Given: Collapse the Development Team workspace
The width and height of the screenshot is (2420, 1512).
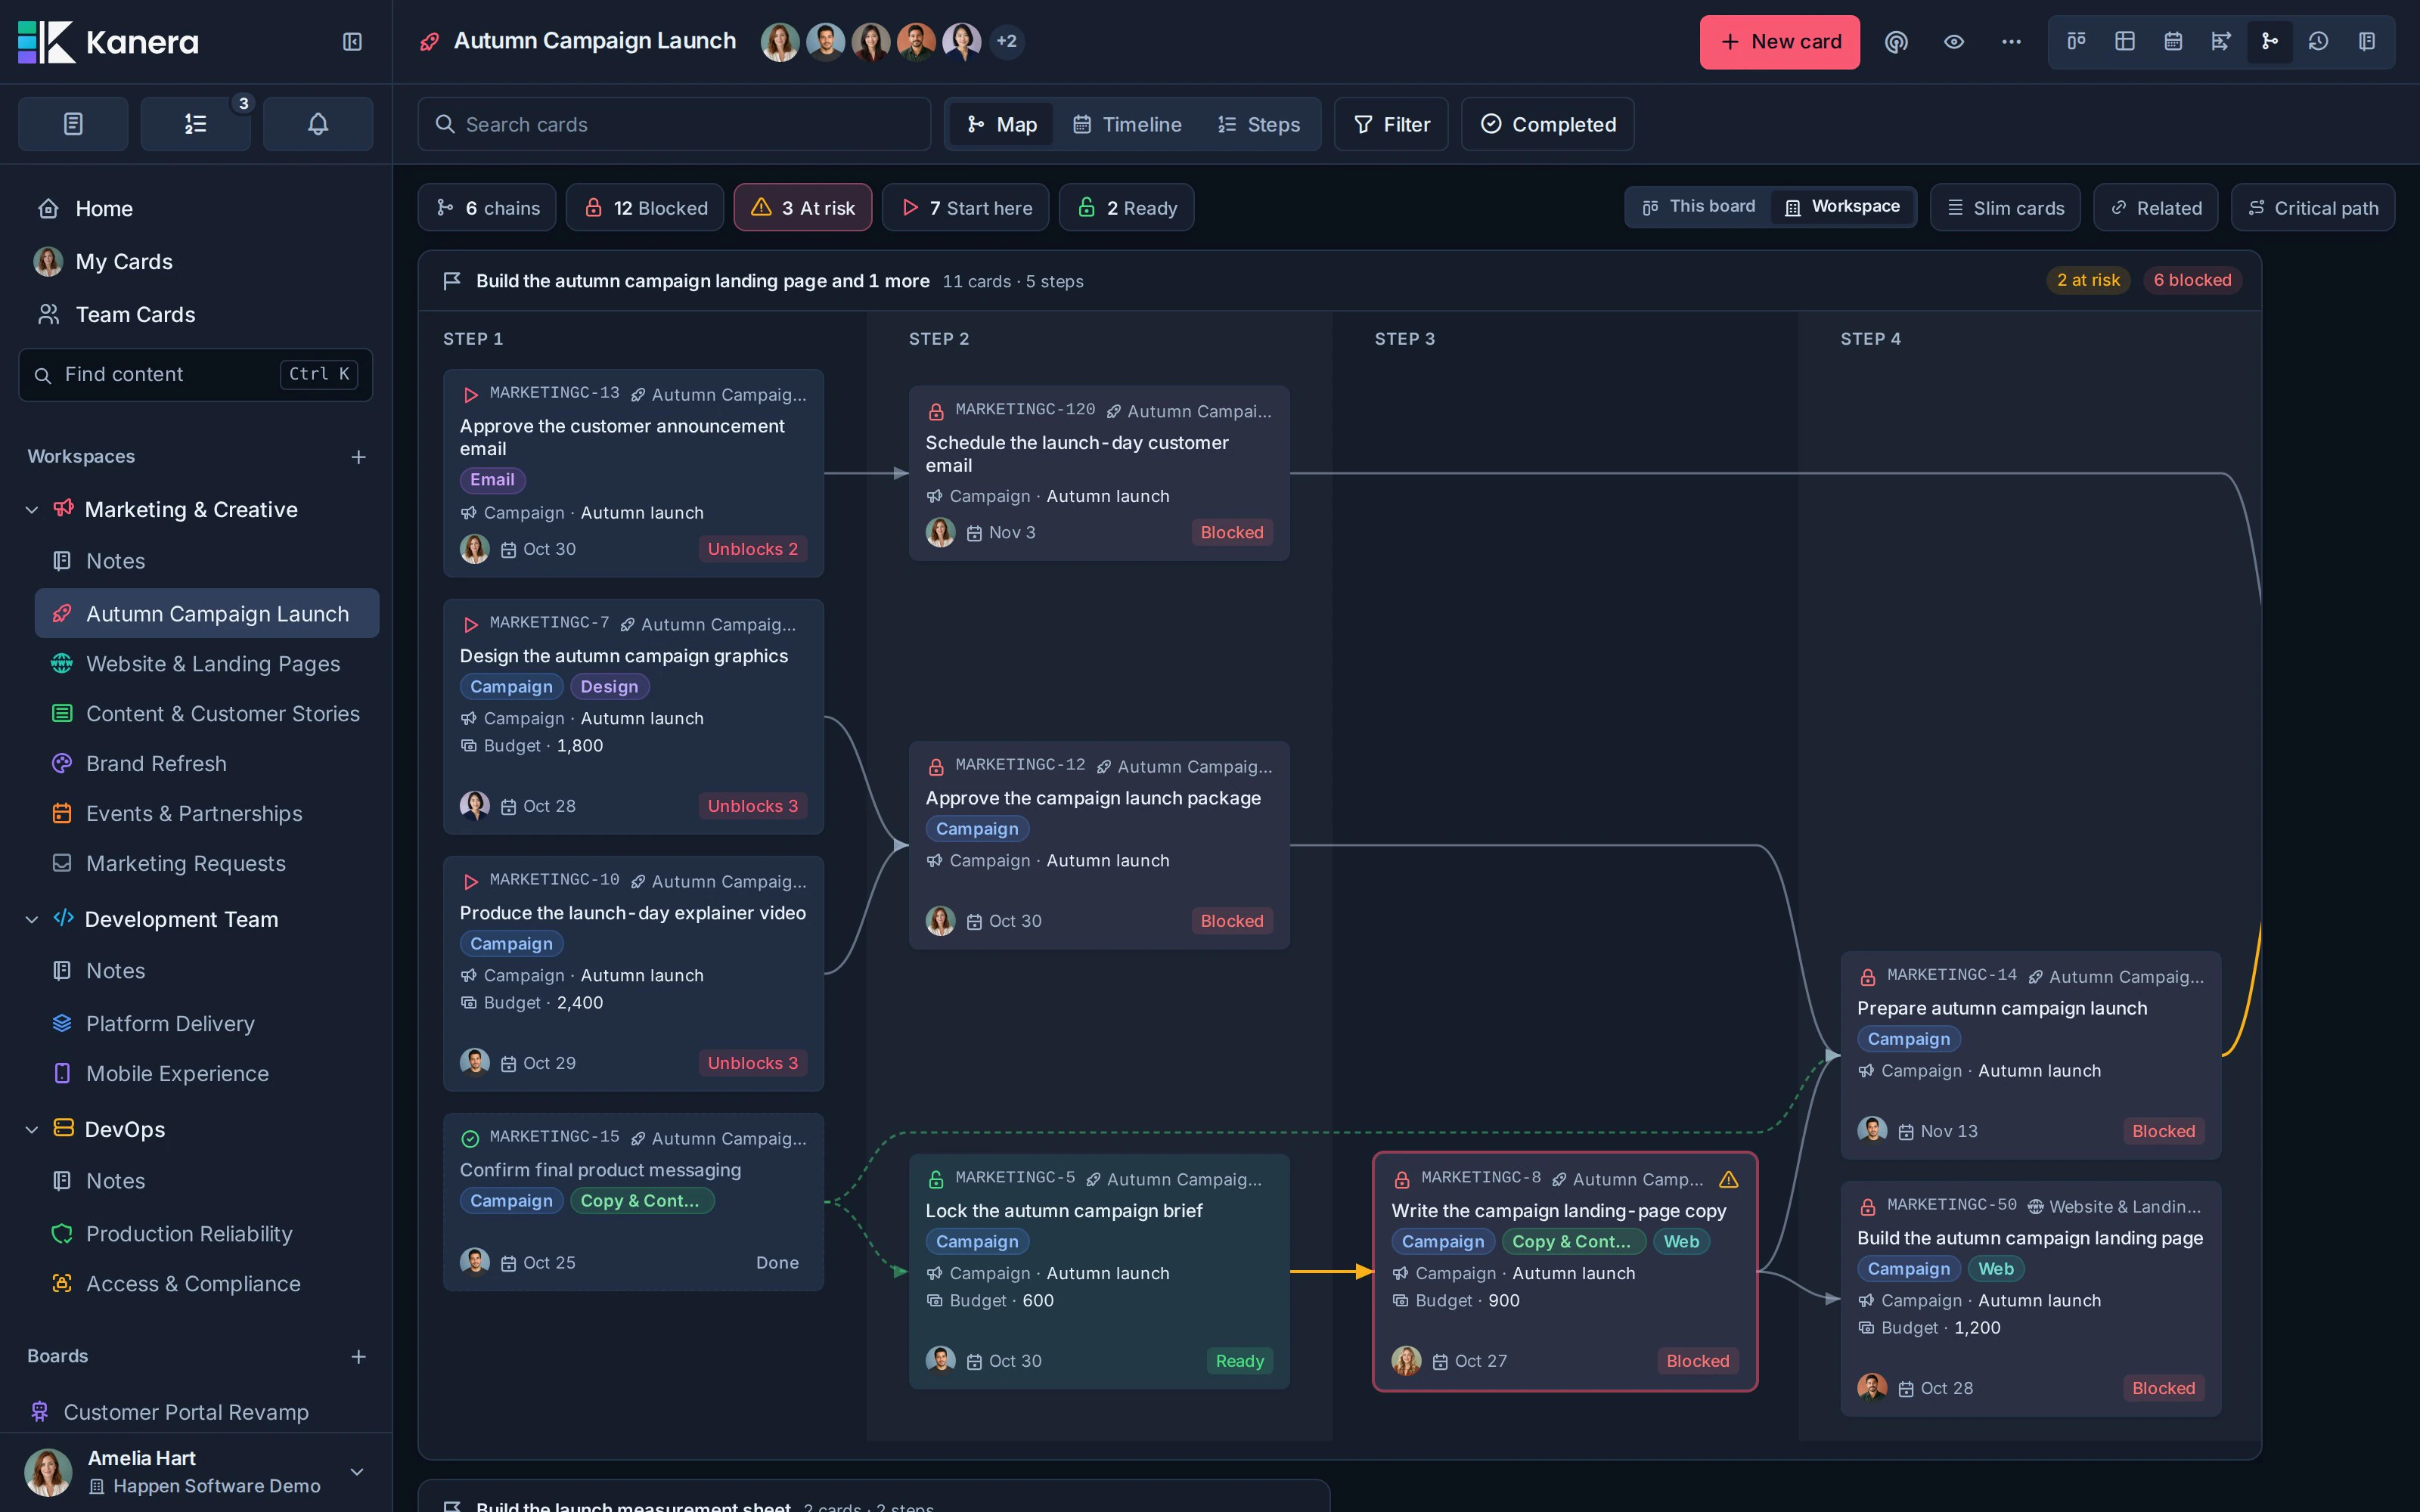Looking at the screenshot, I should click(x=32, y=920).
